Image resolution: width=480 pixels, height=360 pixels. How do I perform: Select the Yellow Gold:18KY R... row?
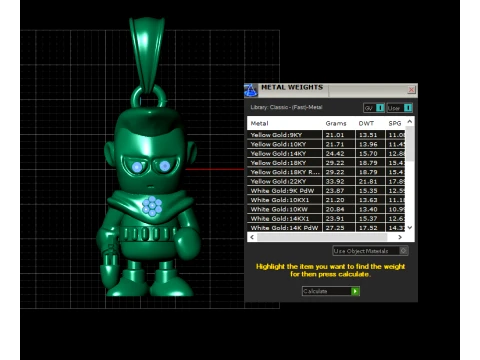coord(326,172)
